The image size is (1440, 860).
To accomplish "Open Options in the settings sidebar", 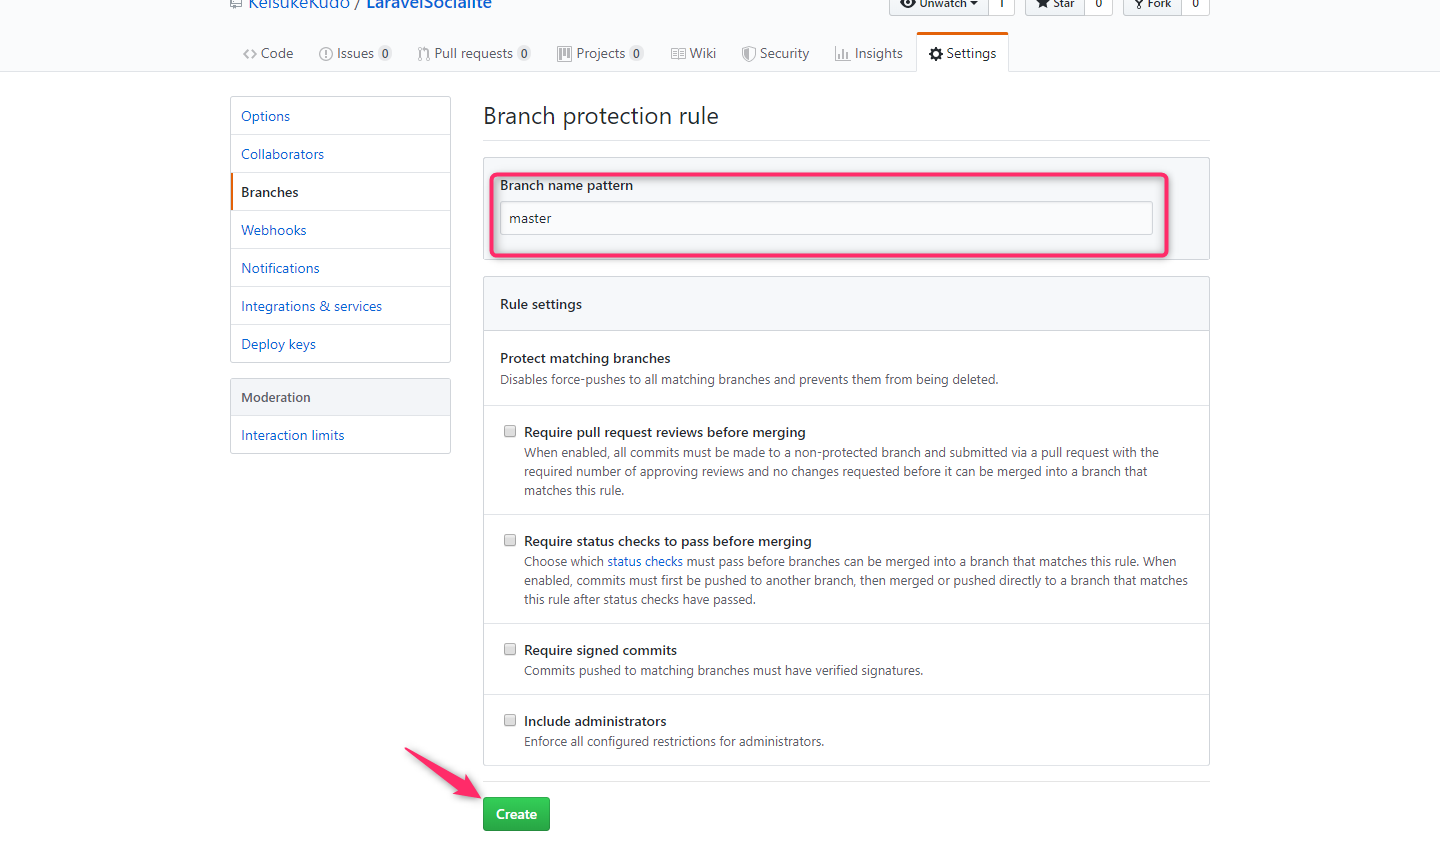I will click(340, 116).
